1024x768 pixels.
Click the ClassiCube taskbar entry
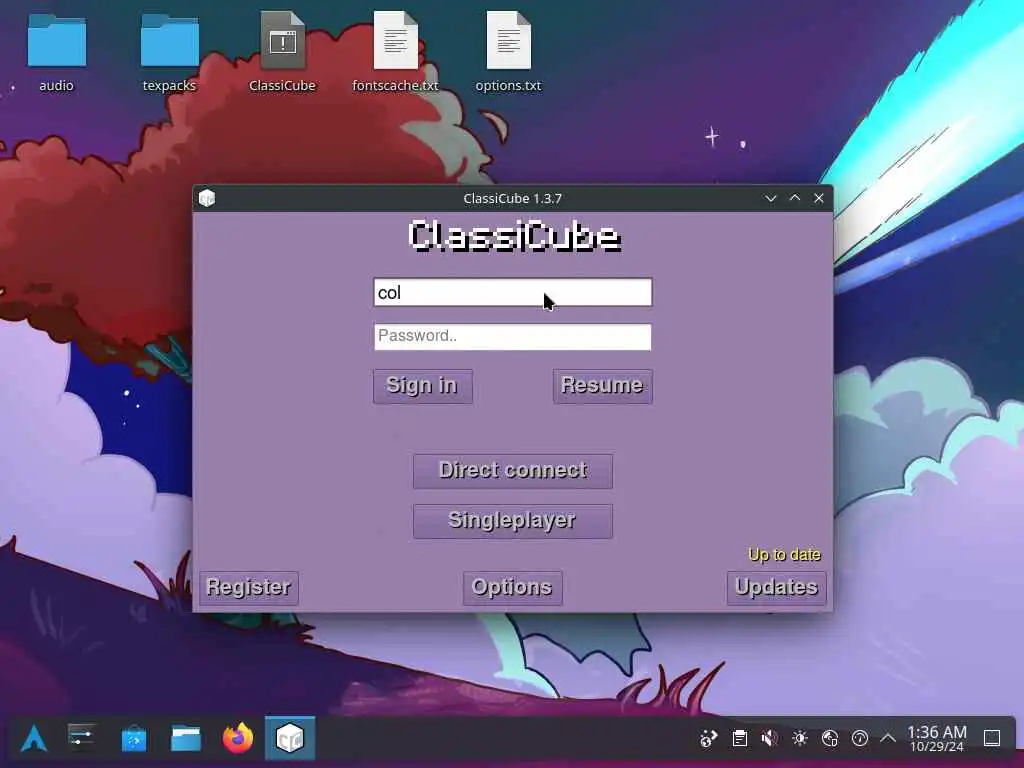(290, 739)
